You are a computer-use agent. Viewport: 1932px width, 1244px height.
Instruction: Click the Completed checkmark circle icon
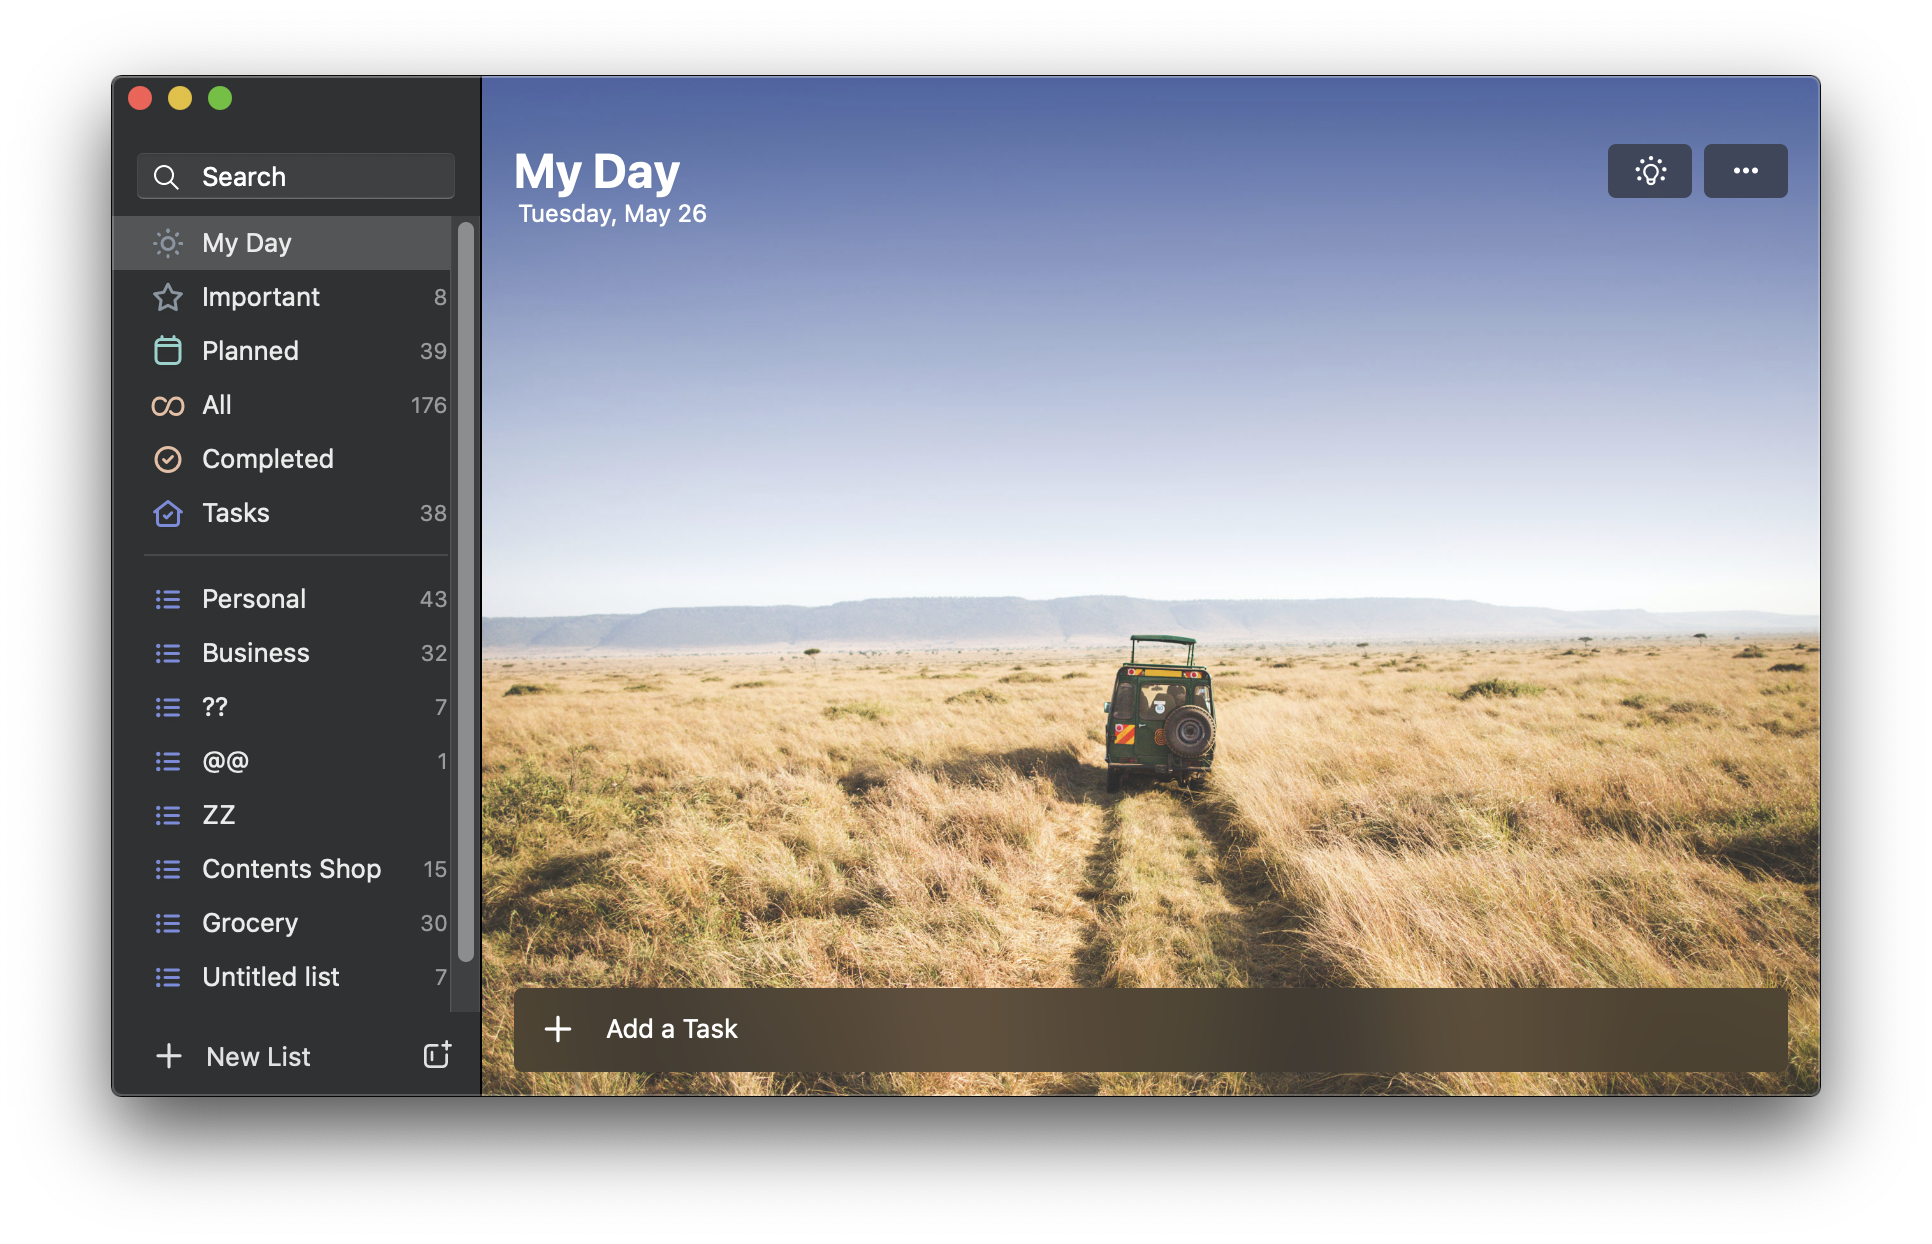tap(168, 459)
